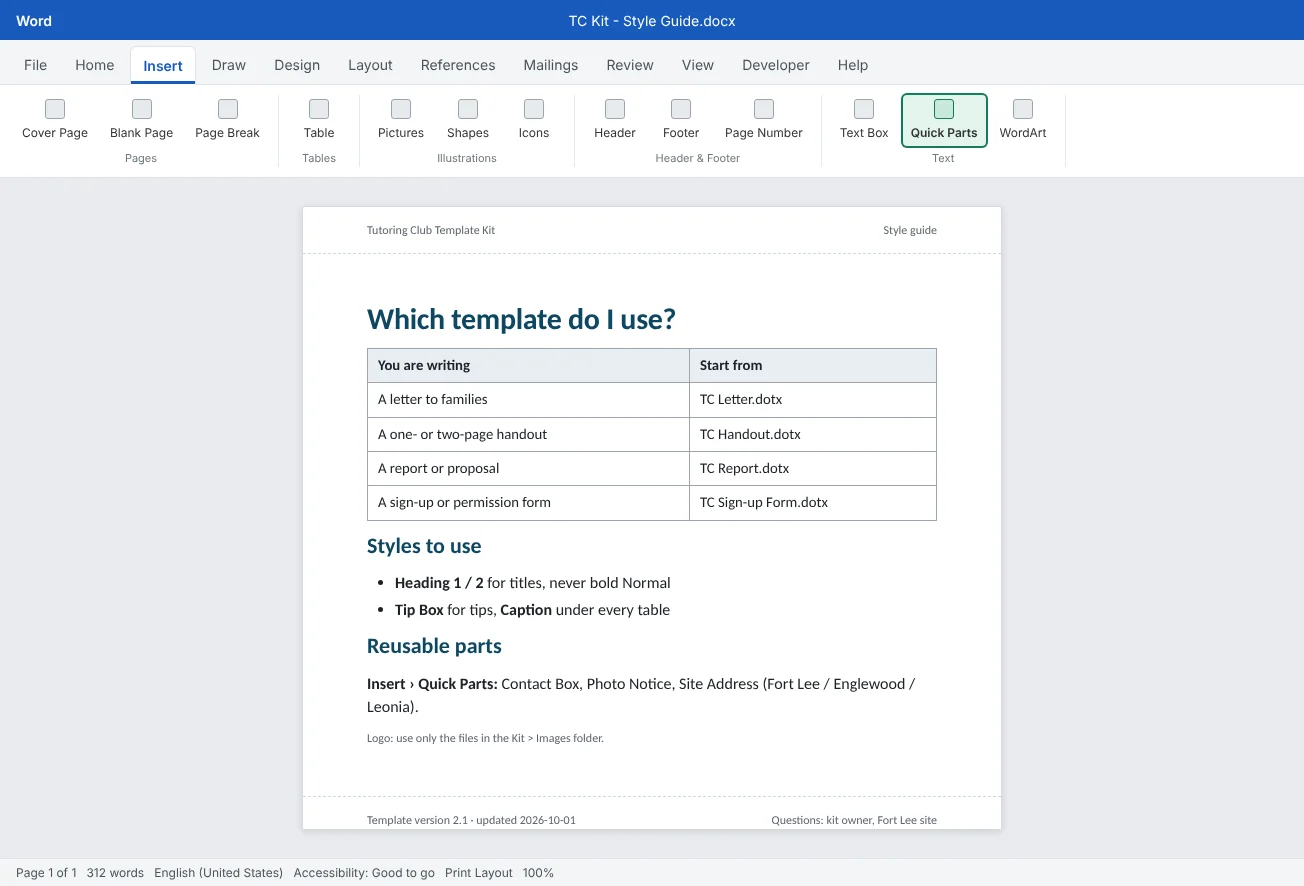The image size is (1304, 886).
Task: Insert a Page Number
Action: pos(764,120)
